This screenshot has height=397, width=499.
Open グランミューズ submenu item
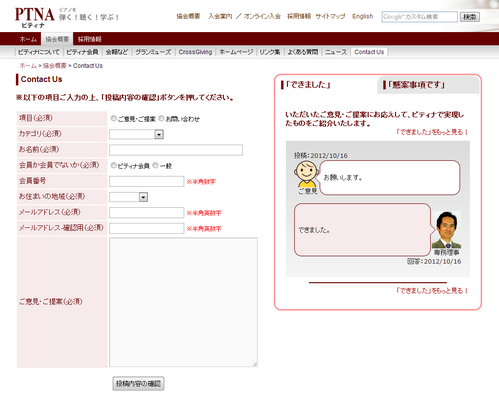pyautogui.click(x=153, y=52)
